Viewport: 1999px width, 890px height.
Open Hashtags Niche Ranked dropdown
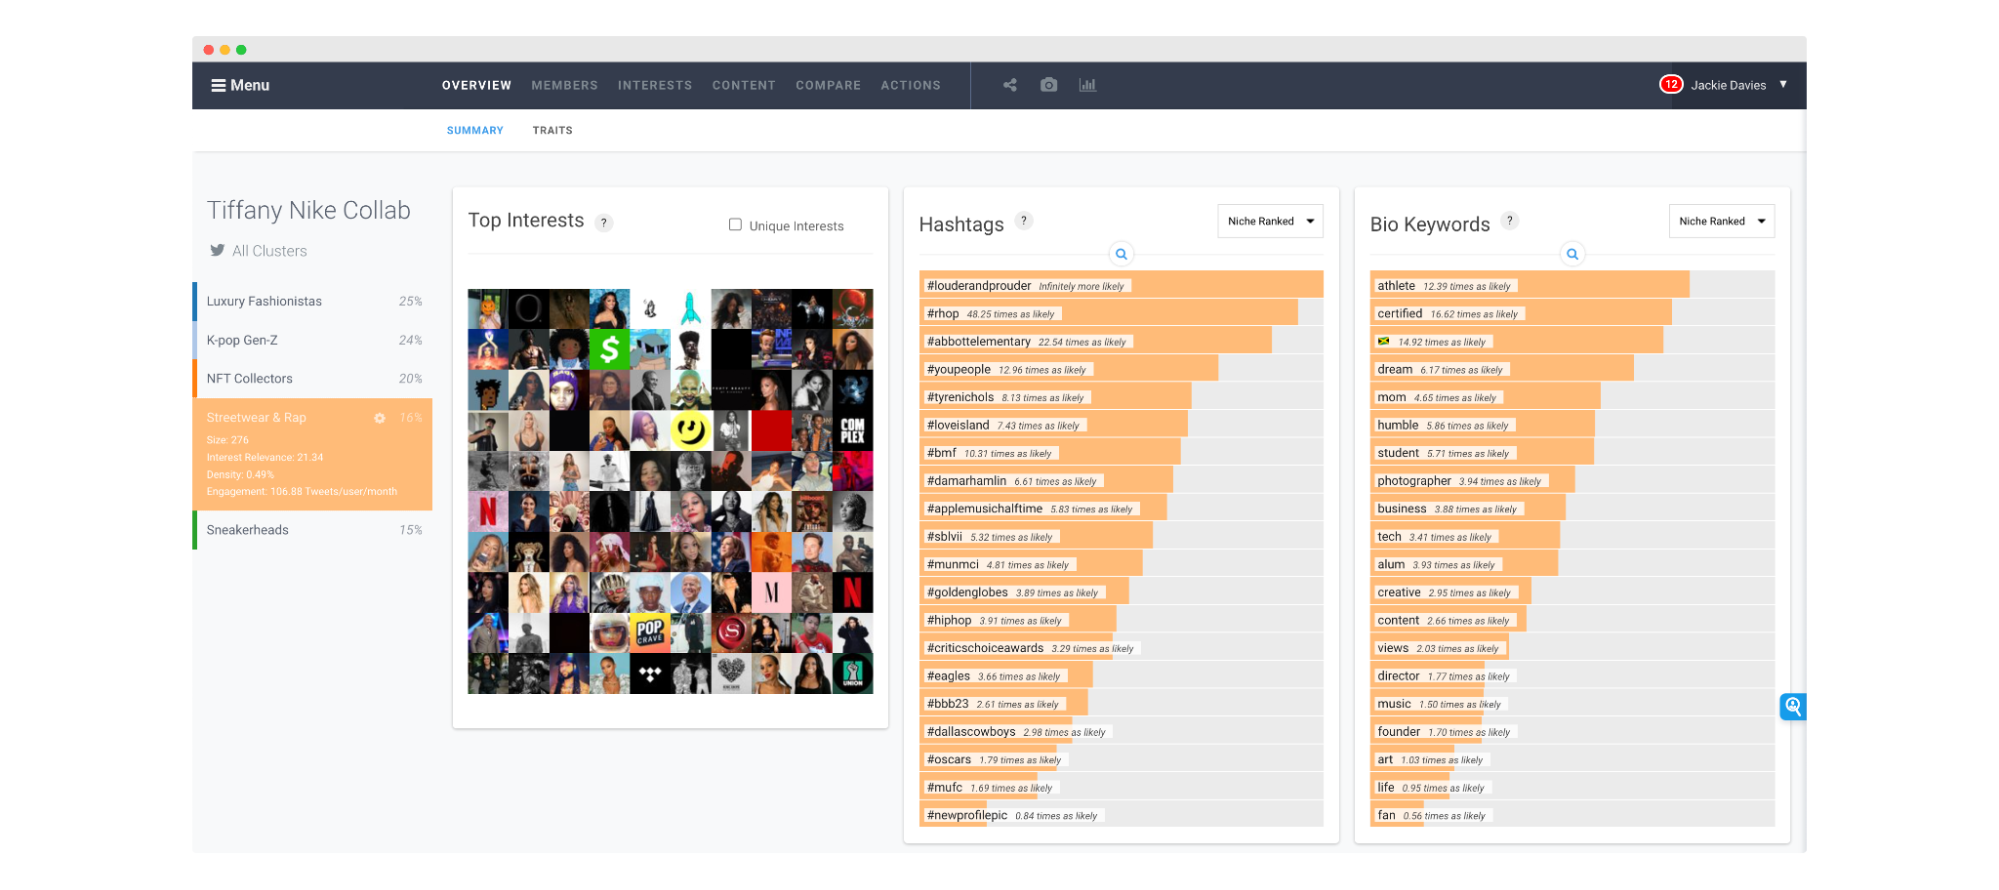1270,221
